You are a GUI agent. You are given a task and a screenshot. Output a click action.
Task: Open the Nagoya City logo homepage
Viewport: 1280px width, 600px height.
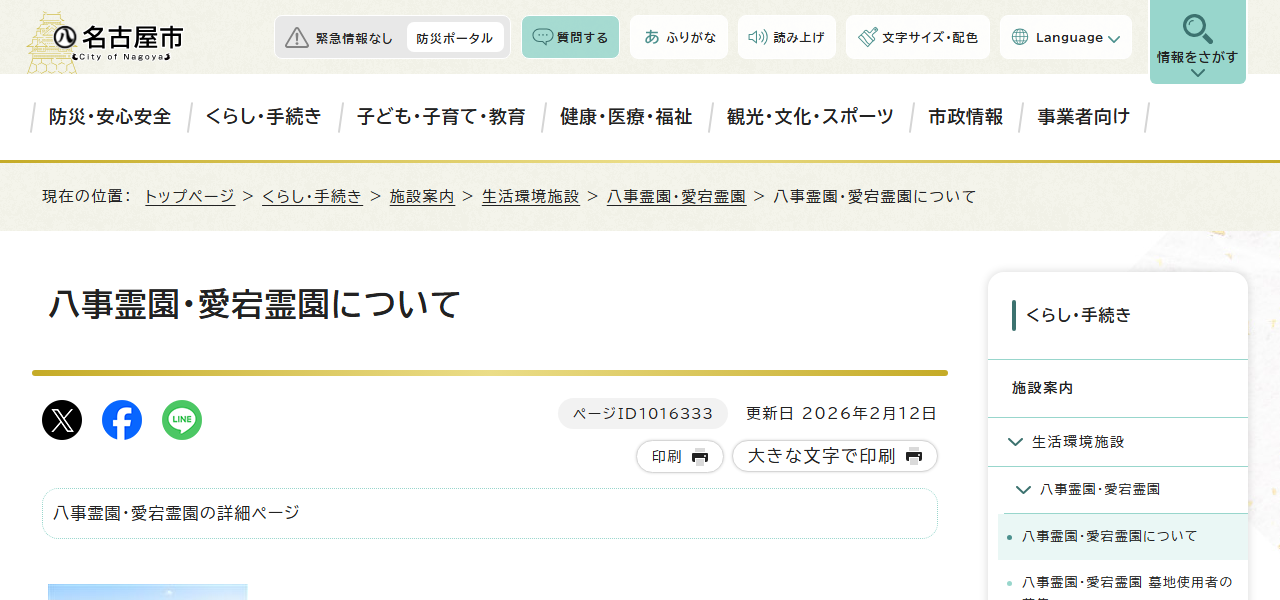(105, 42)
